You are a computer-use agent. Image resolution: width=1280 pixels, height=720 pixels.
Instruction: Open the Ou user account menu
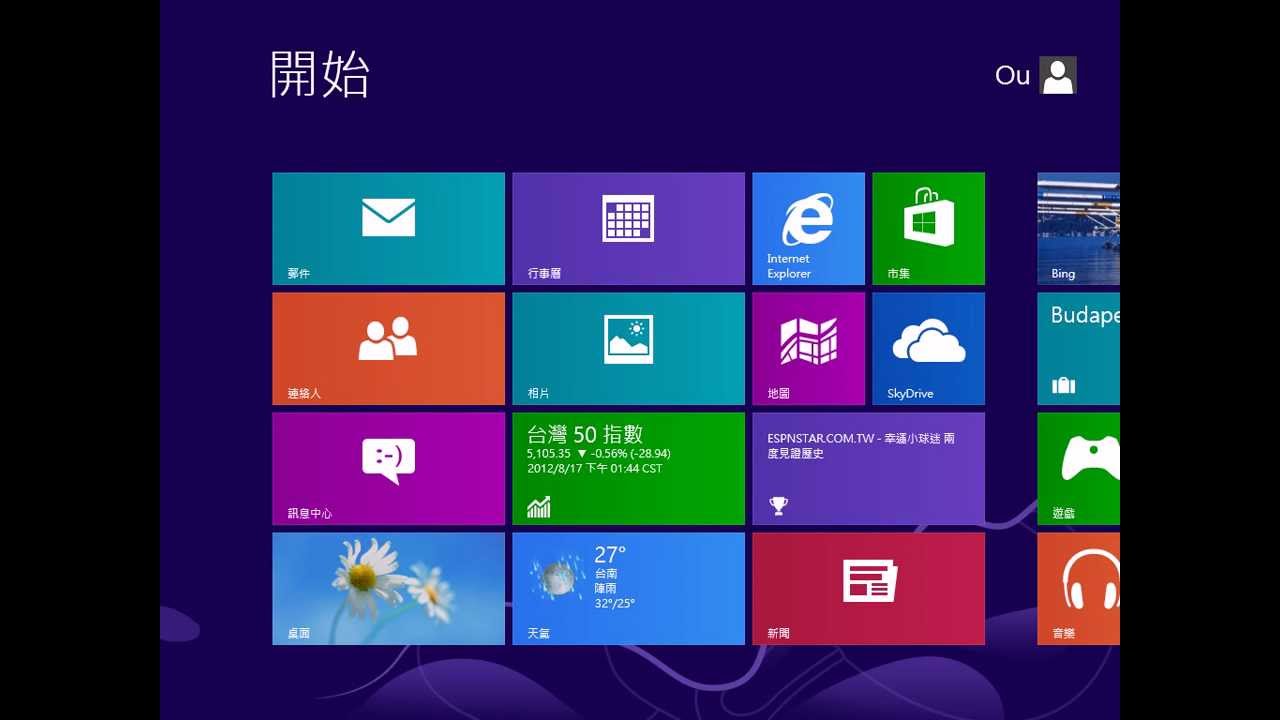point(1012,76)
